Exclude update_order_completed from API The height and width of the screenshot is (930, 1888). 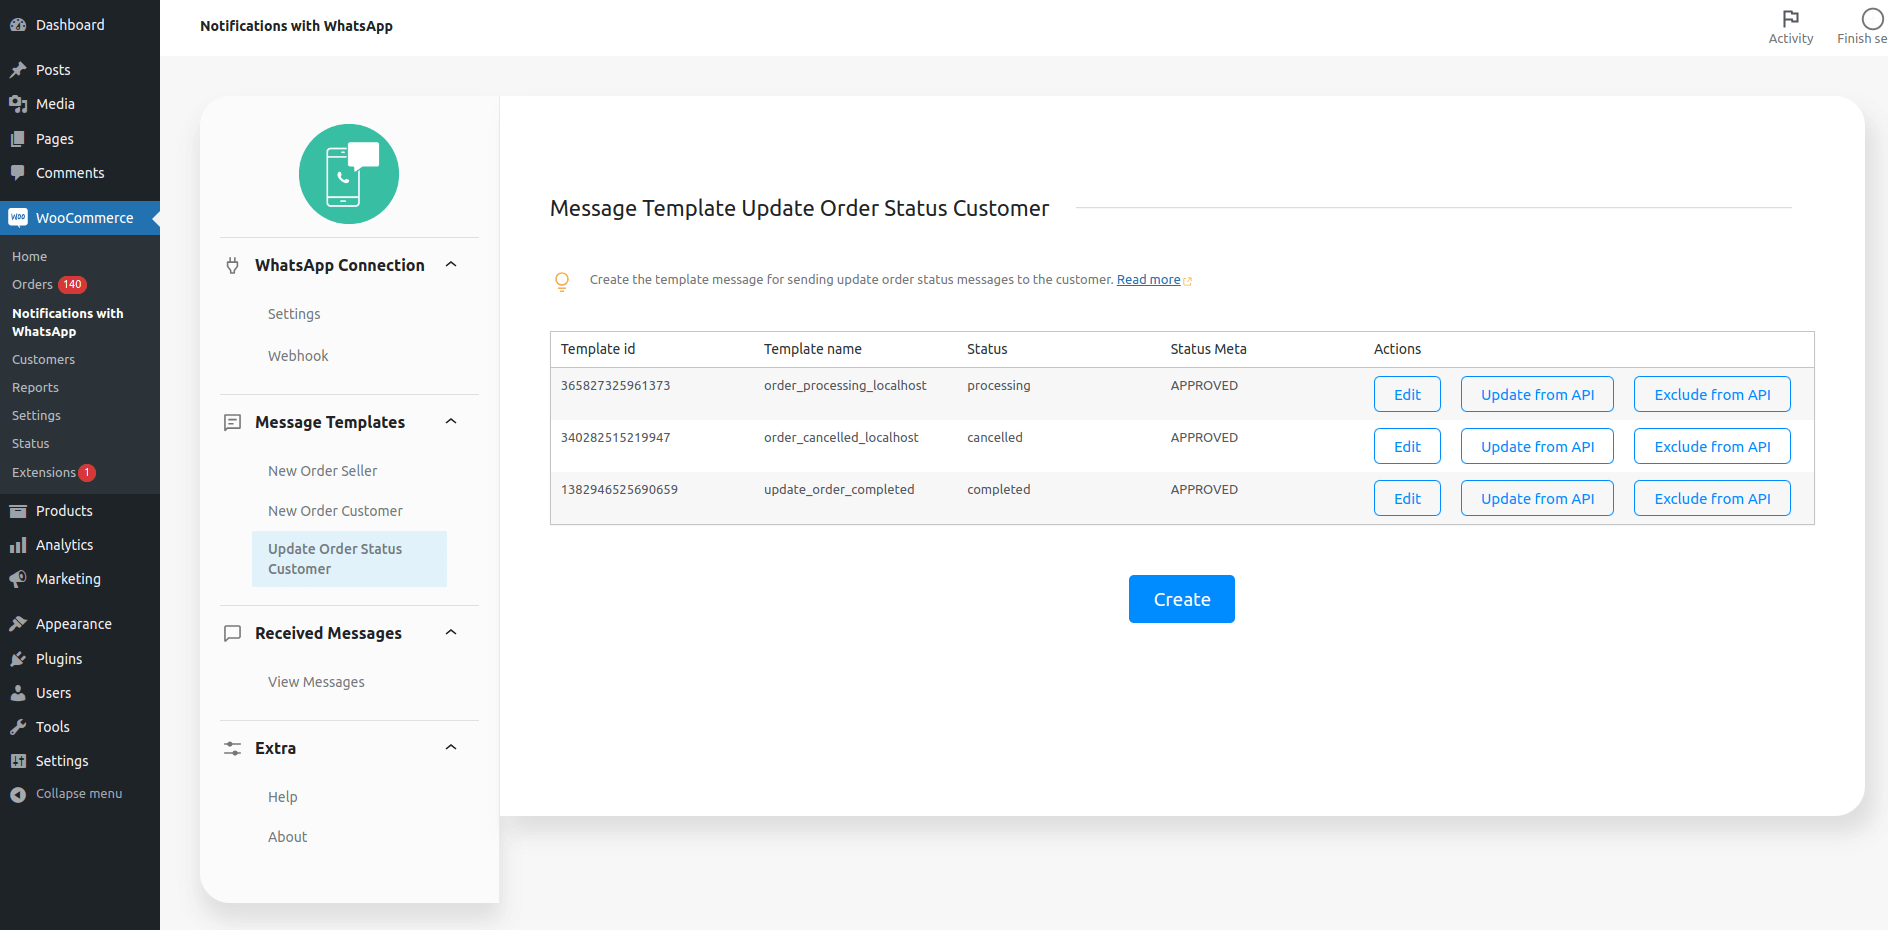pos(1712,498)
